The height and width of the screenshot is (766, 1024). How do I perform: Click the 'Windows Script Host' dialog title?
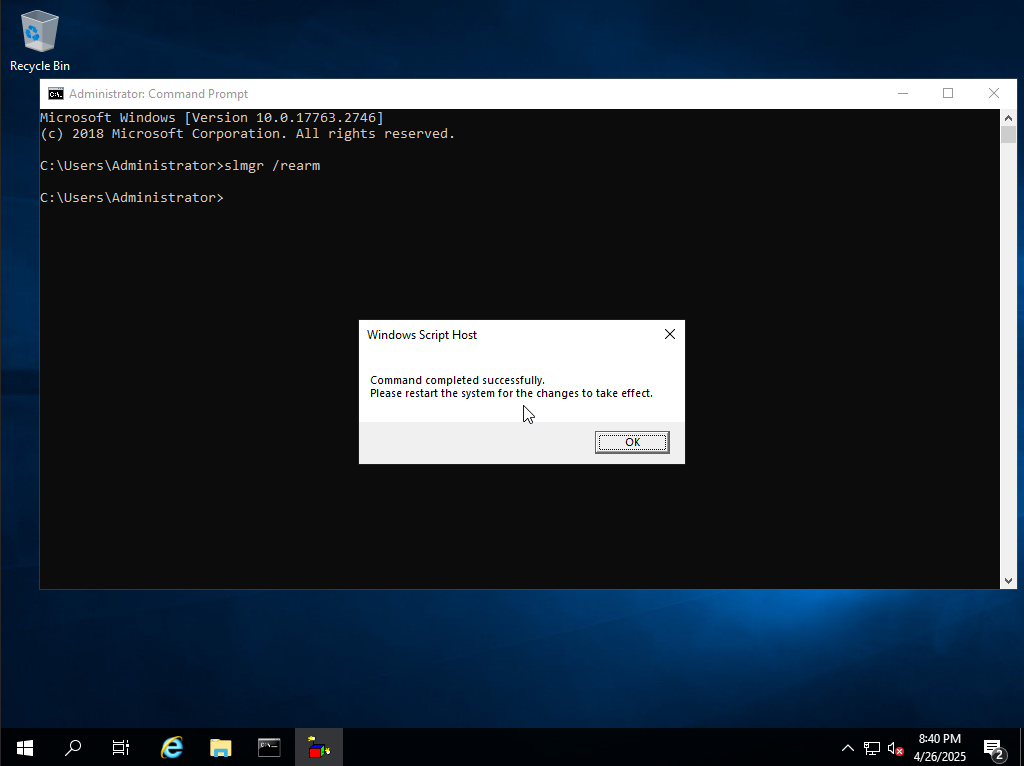422,335
